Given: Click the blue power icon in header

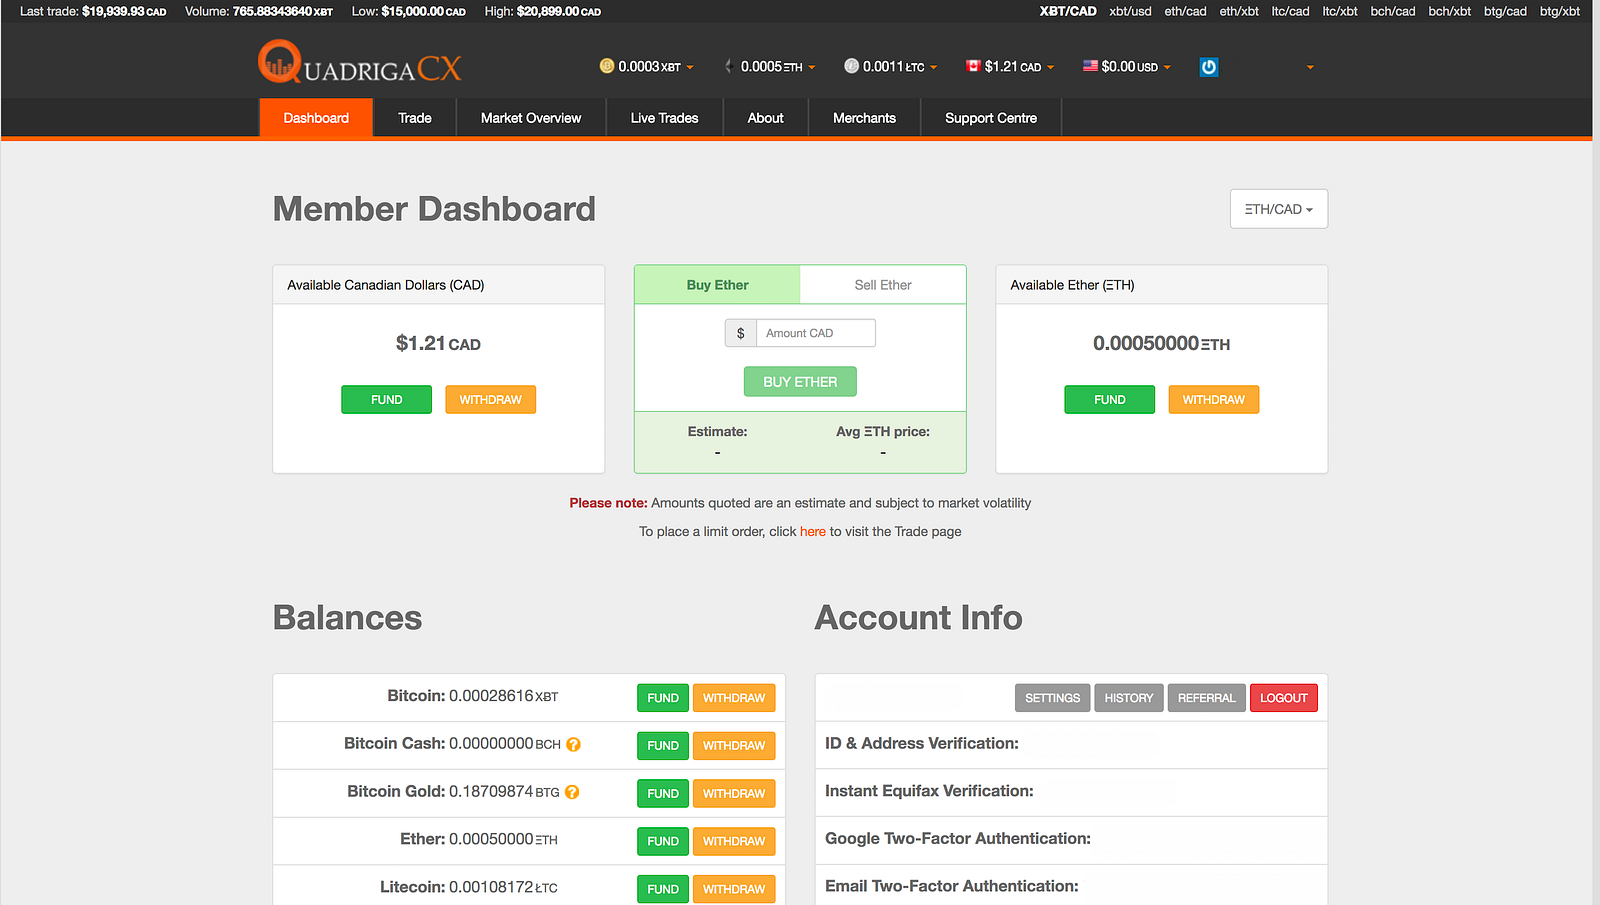Looking at the screenshot, I should point(1209,67).
